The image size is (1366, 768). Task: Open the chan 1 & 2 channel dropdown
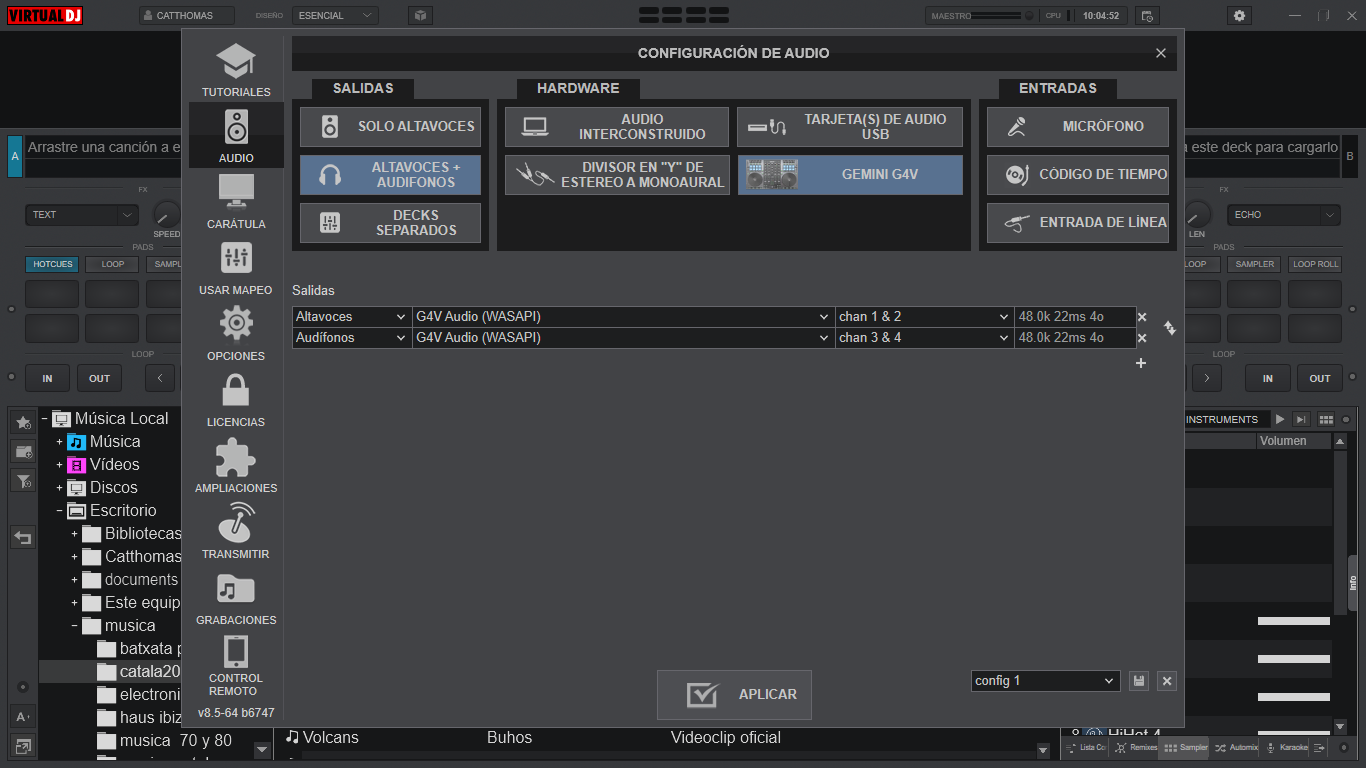click(x=925, y=317)
